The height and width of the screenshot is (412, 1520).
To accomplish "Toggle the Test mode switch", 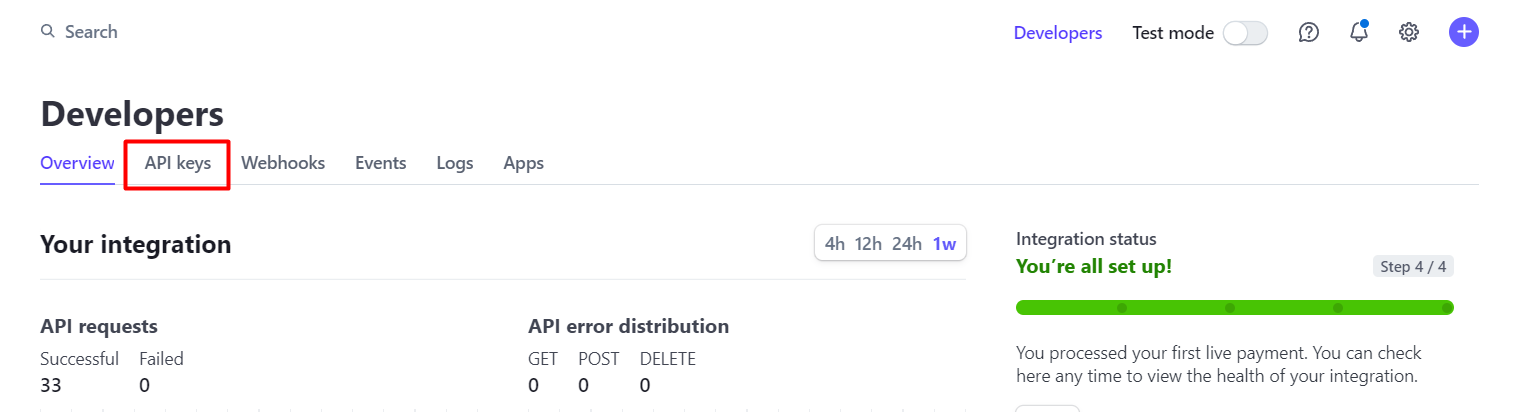I will pyautogui.click(x=1245, y=33).
